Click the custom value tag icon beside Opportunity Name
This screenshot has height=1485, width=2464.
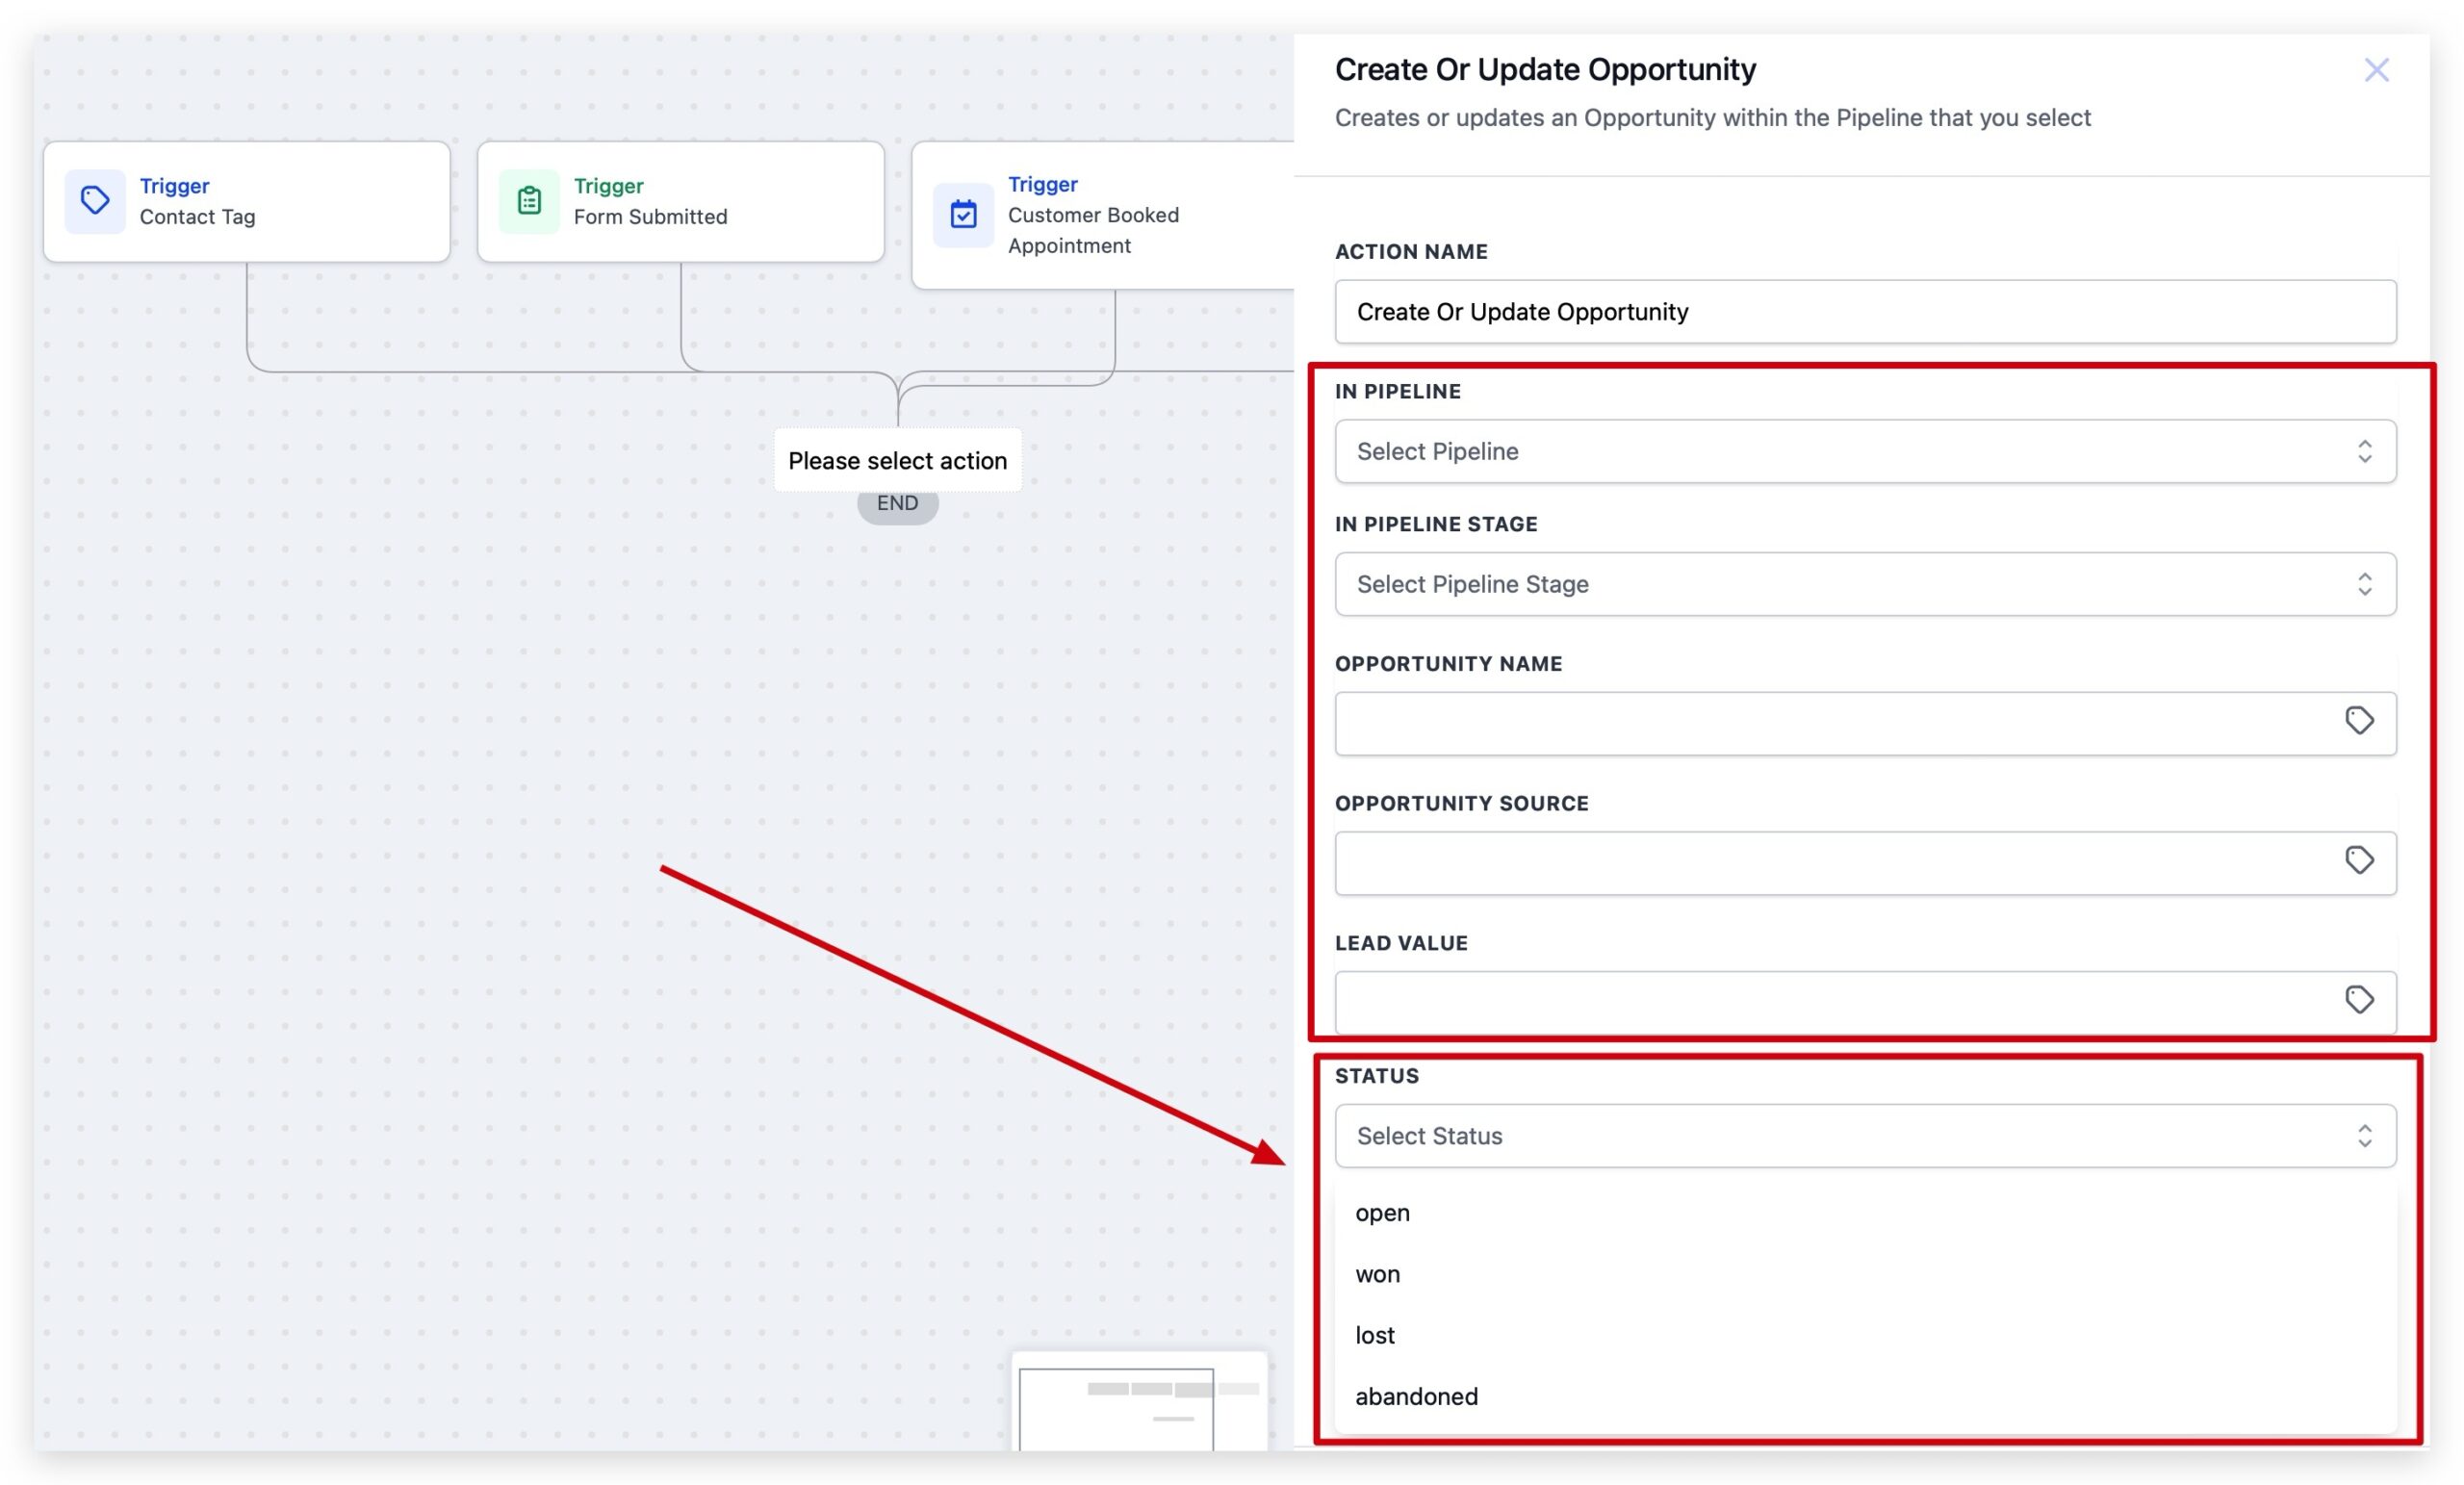click(2359, 721)
